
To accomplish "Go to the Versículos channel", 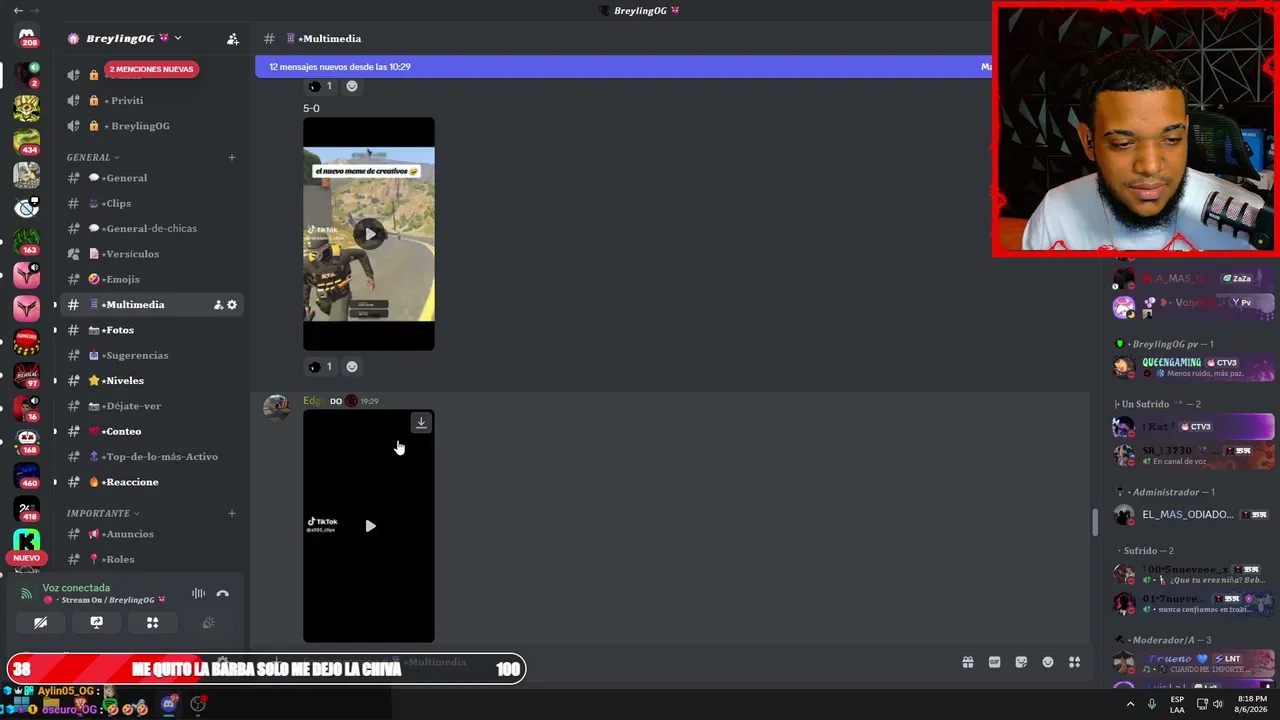I will tap(153, 254).
